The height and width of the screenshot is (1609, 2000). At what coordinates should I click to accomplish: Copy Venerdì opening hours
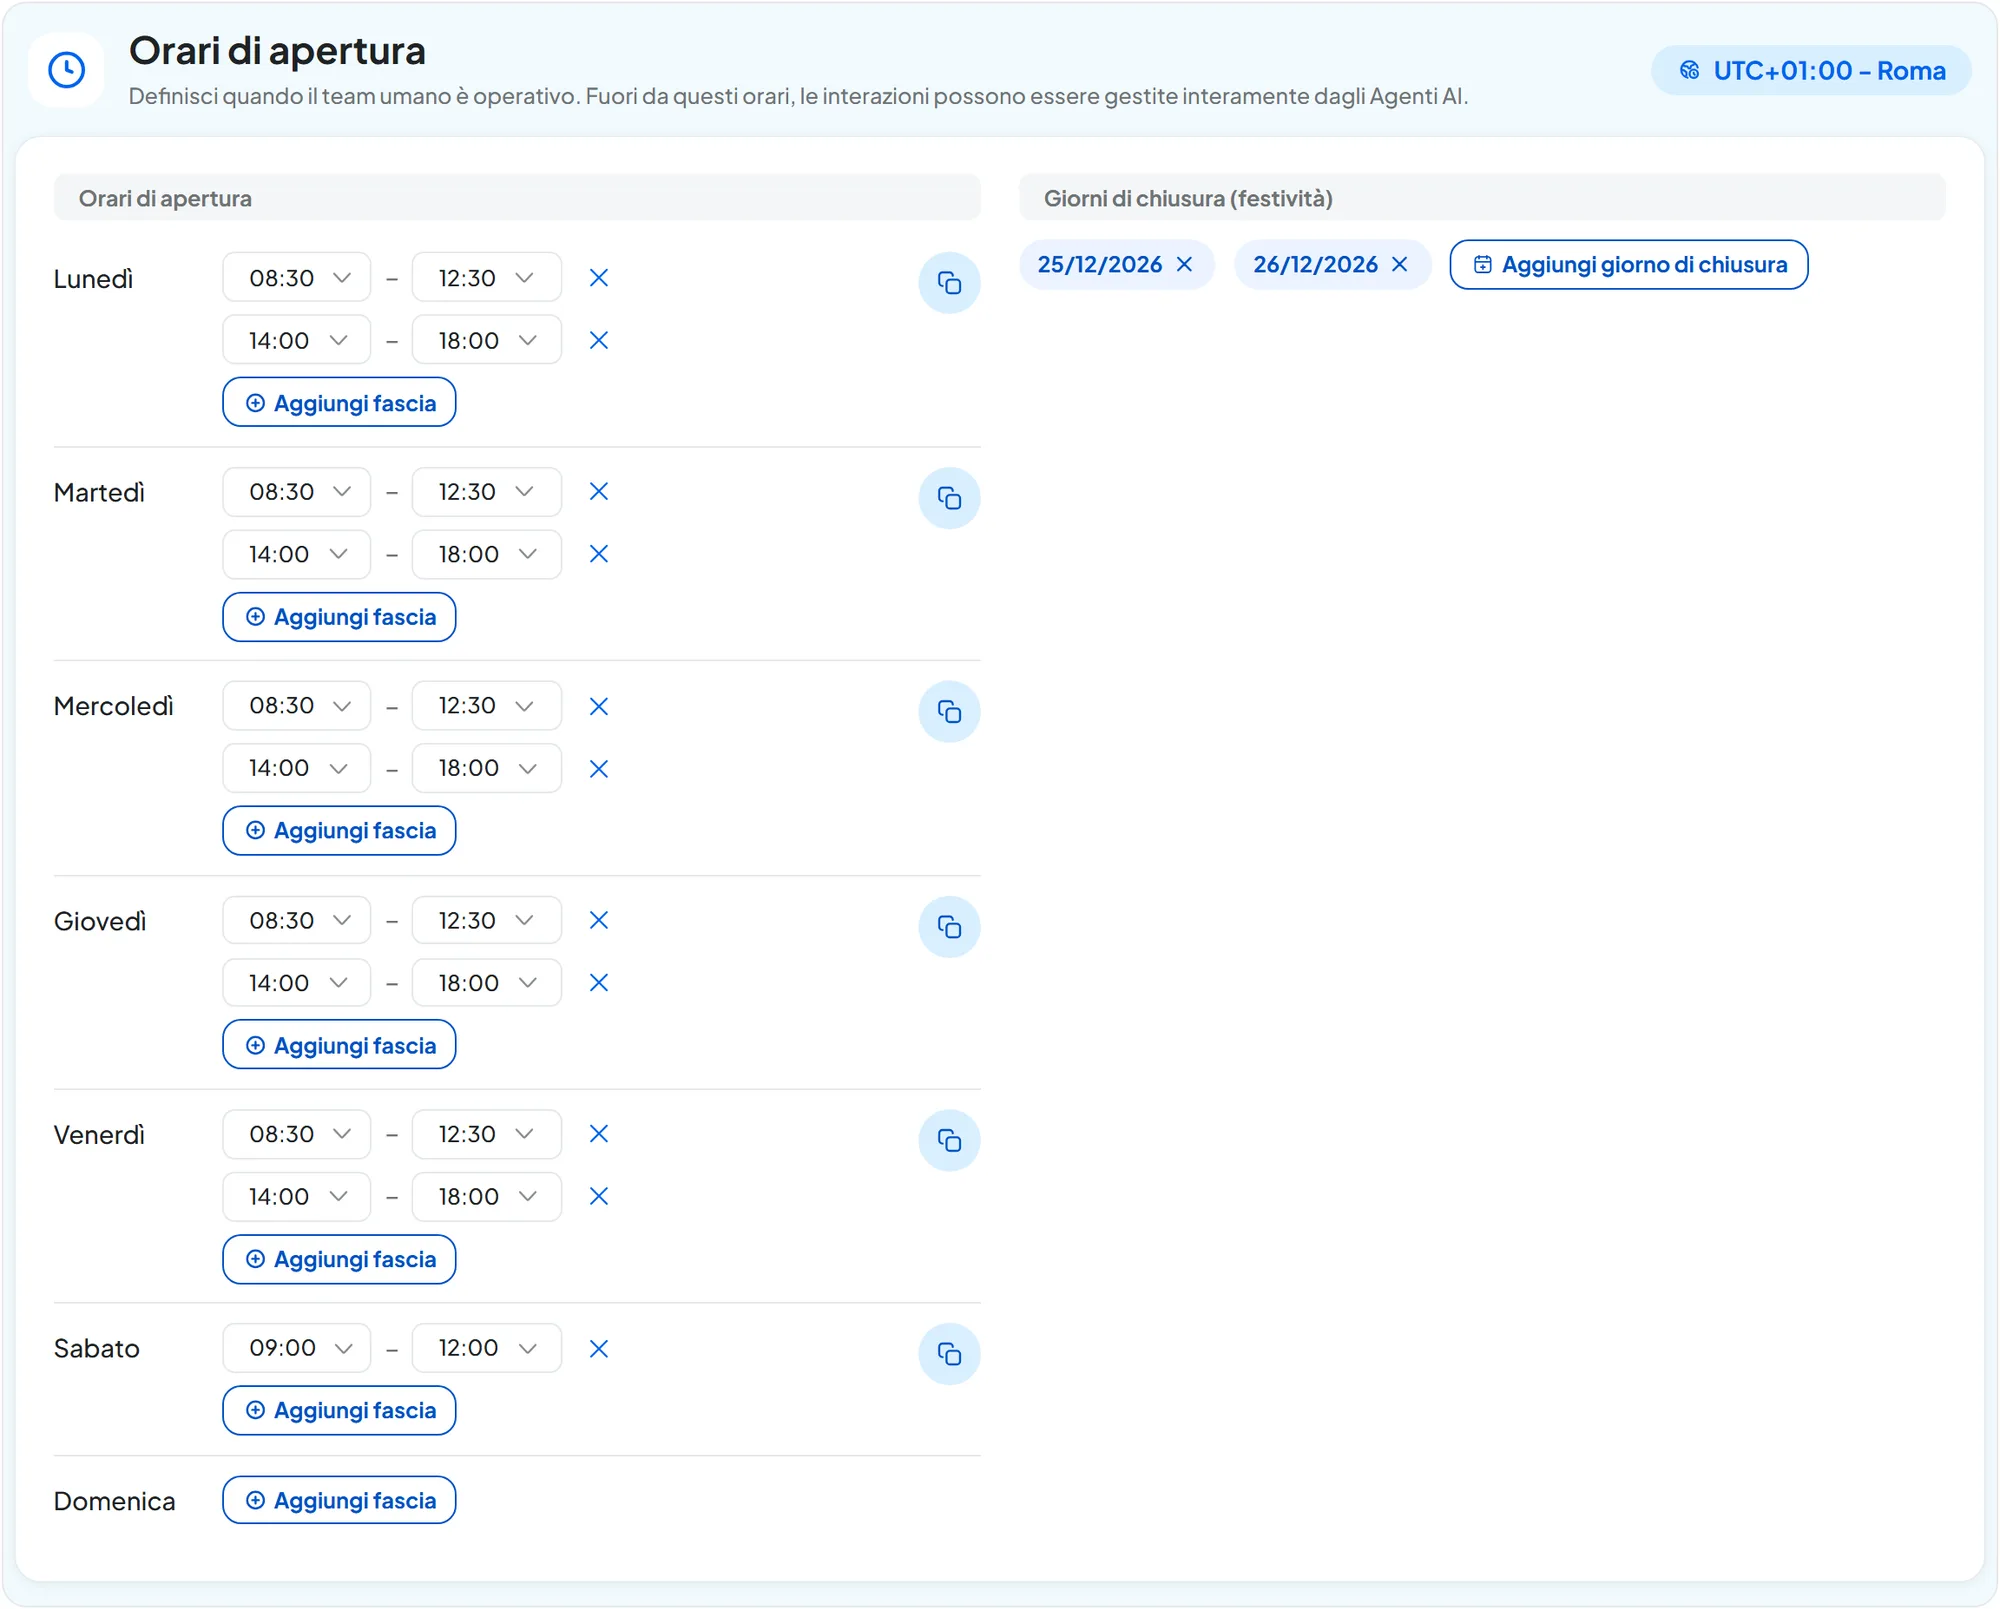[x=949, y=1141]
